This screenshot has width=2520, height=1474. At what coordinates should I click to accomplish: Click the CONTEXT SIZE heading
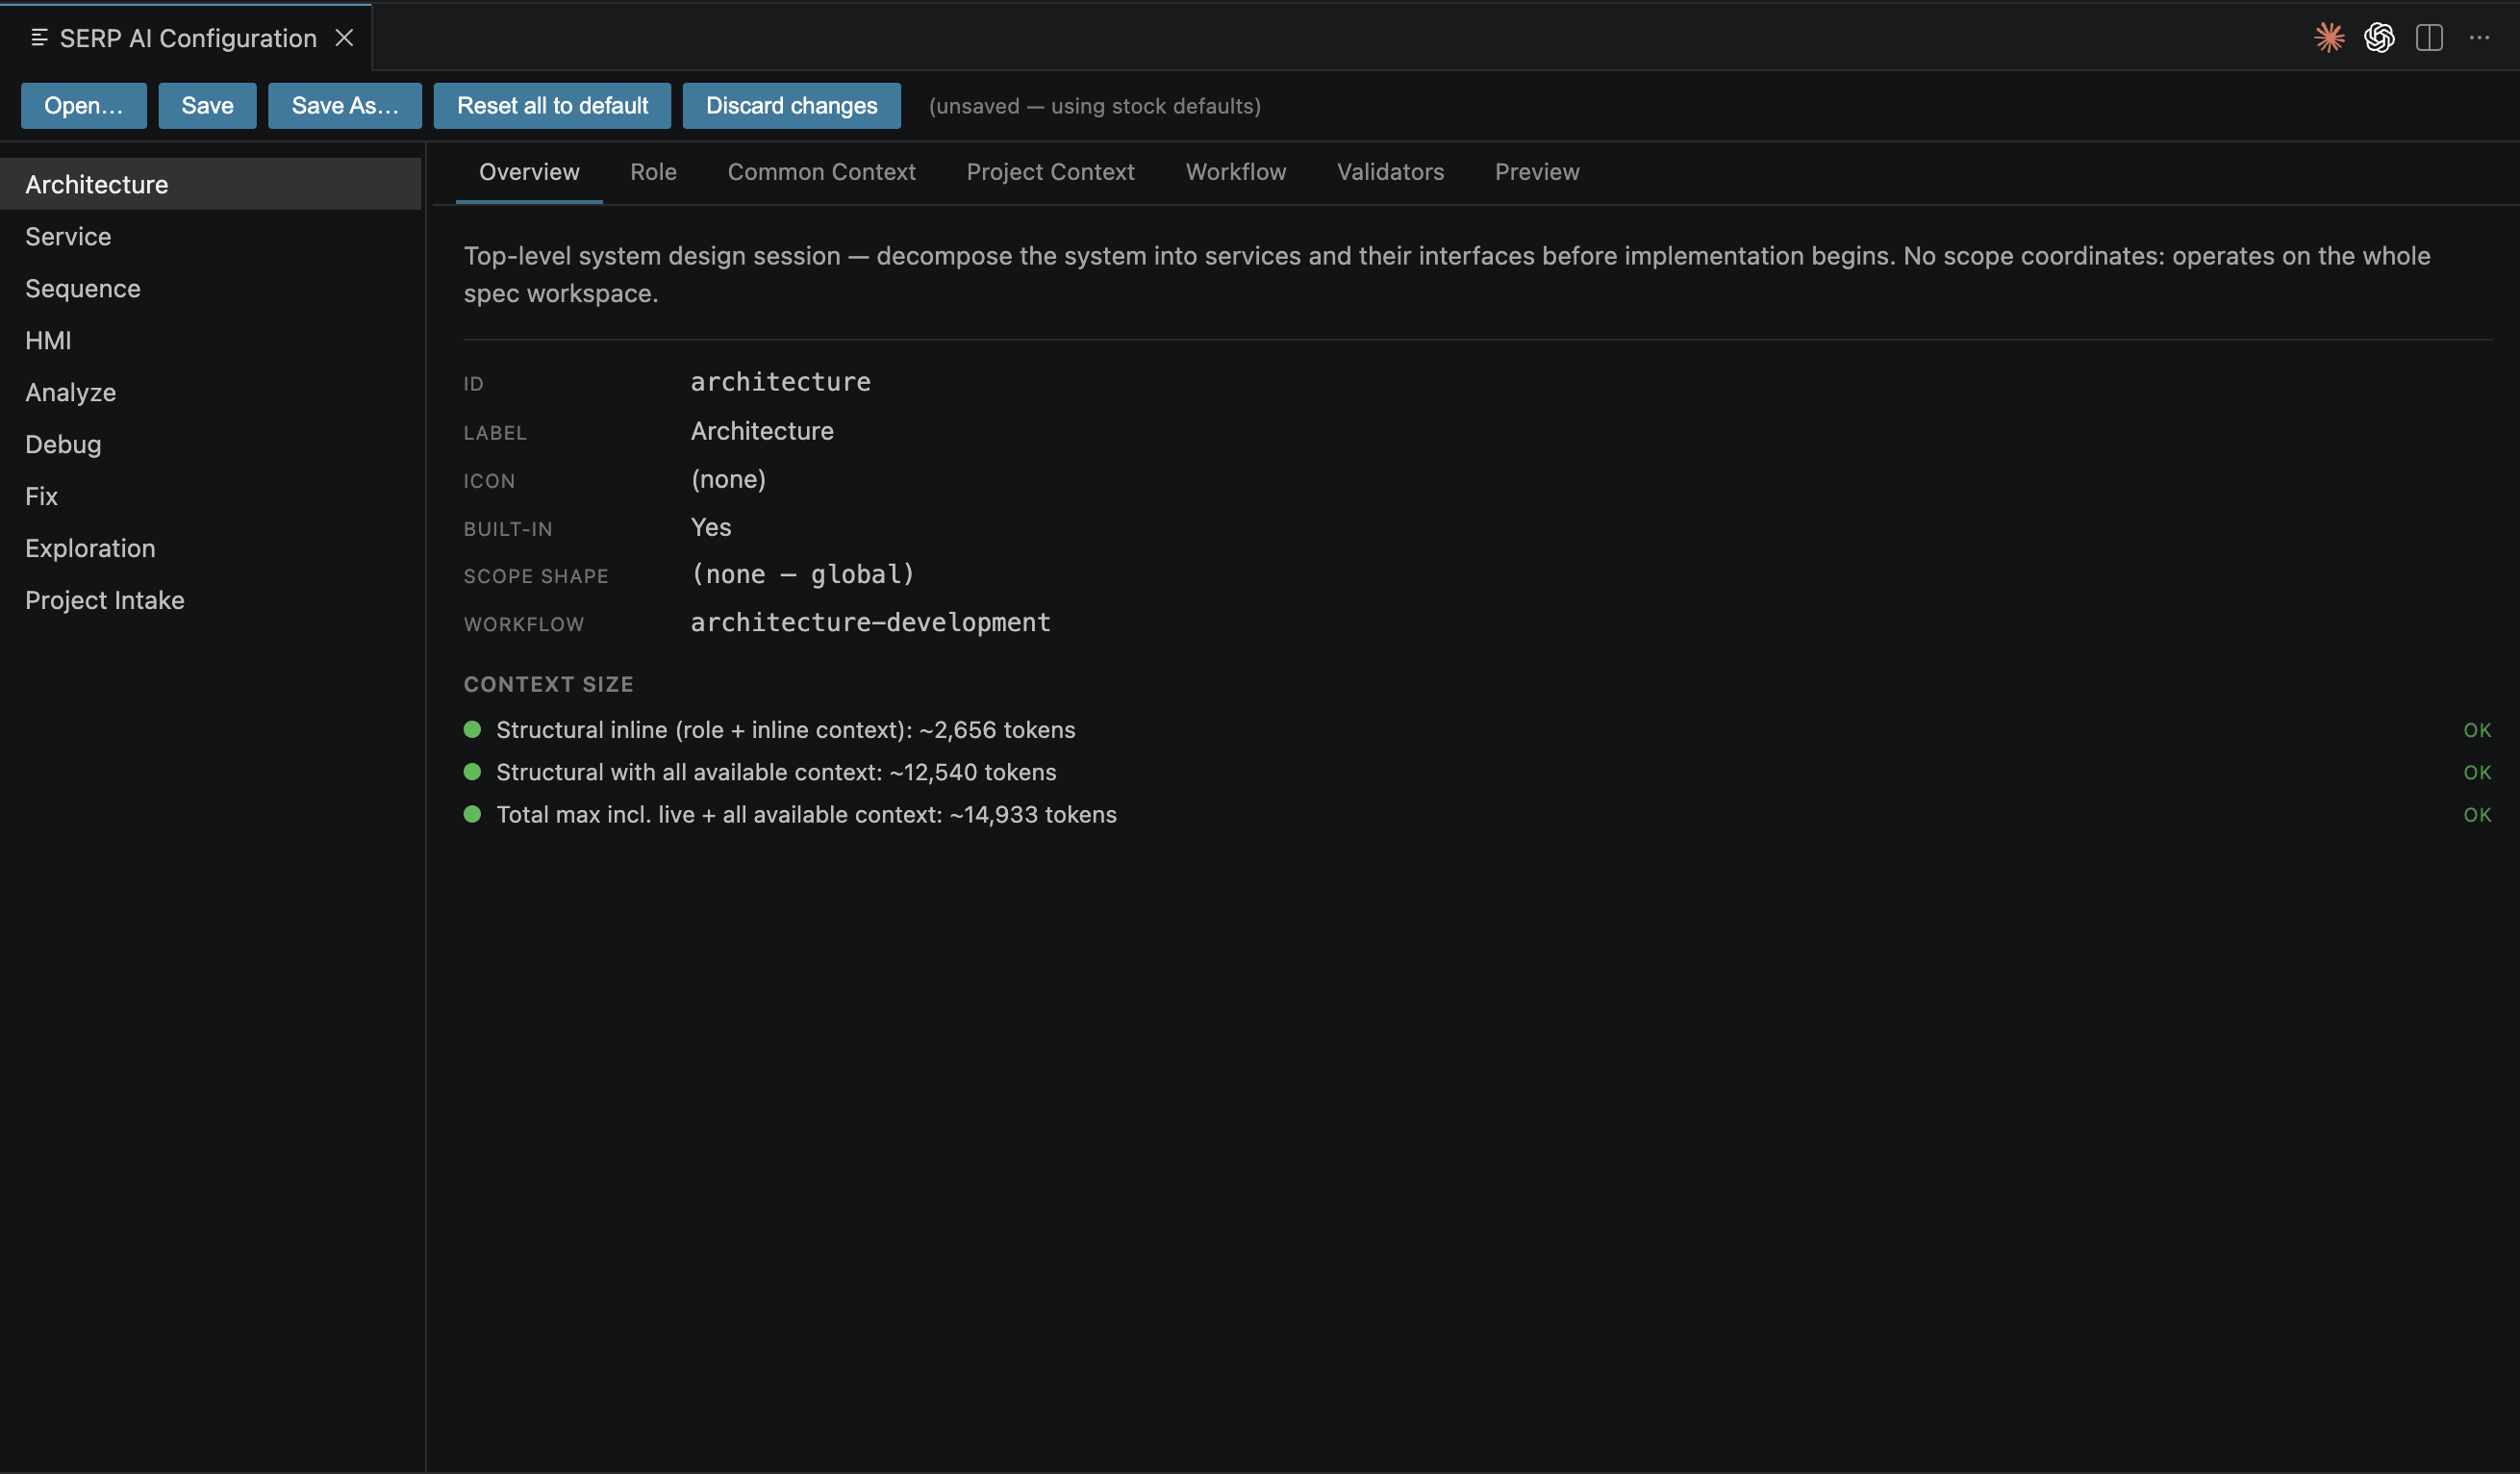tap(548, 684)
